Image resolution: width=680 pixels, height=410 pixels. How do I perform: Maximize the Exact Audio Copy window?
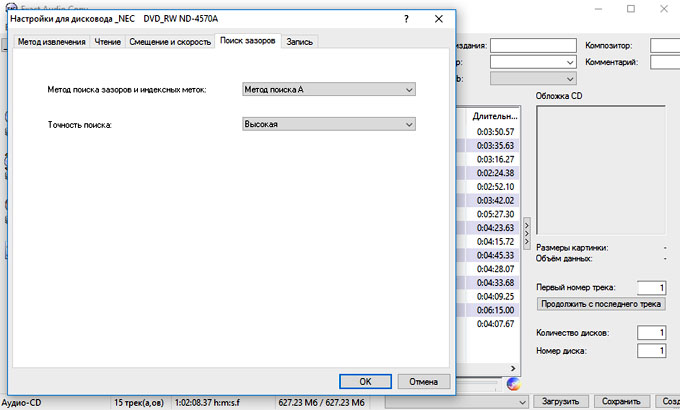pyautogui.click(x=630, y=9)
